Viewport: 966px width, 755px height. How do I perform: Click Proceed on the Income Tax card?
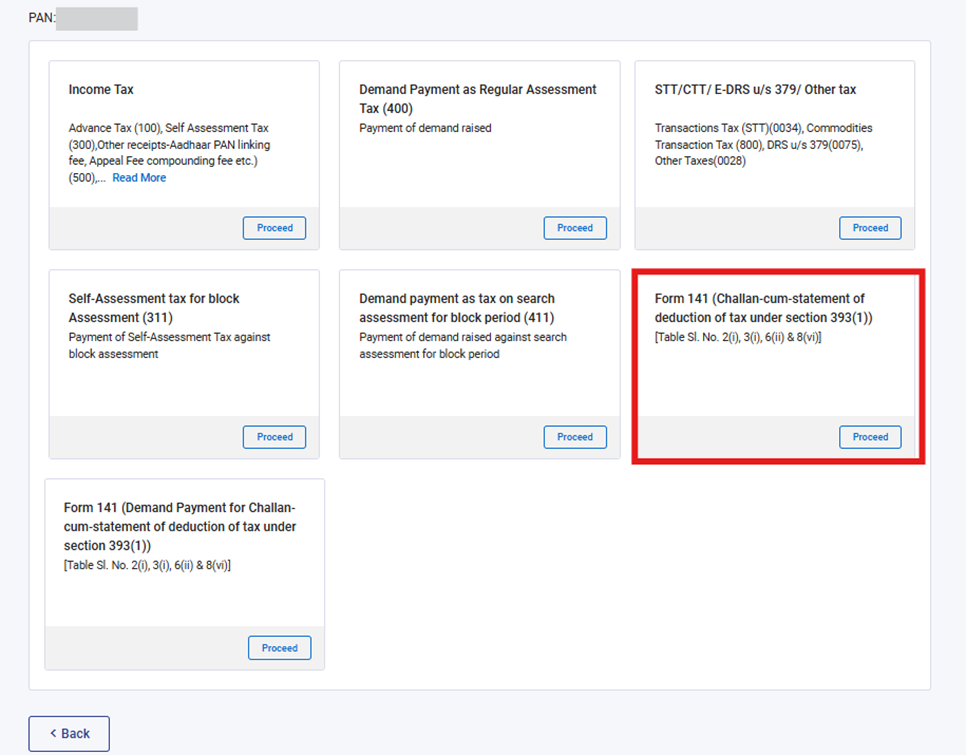coord(274,228)
